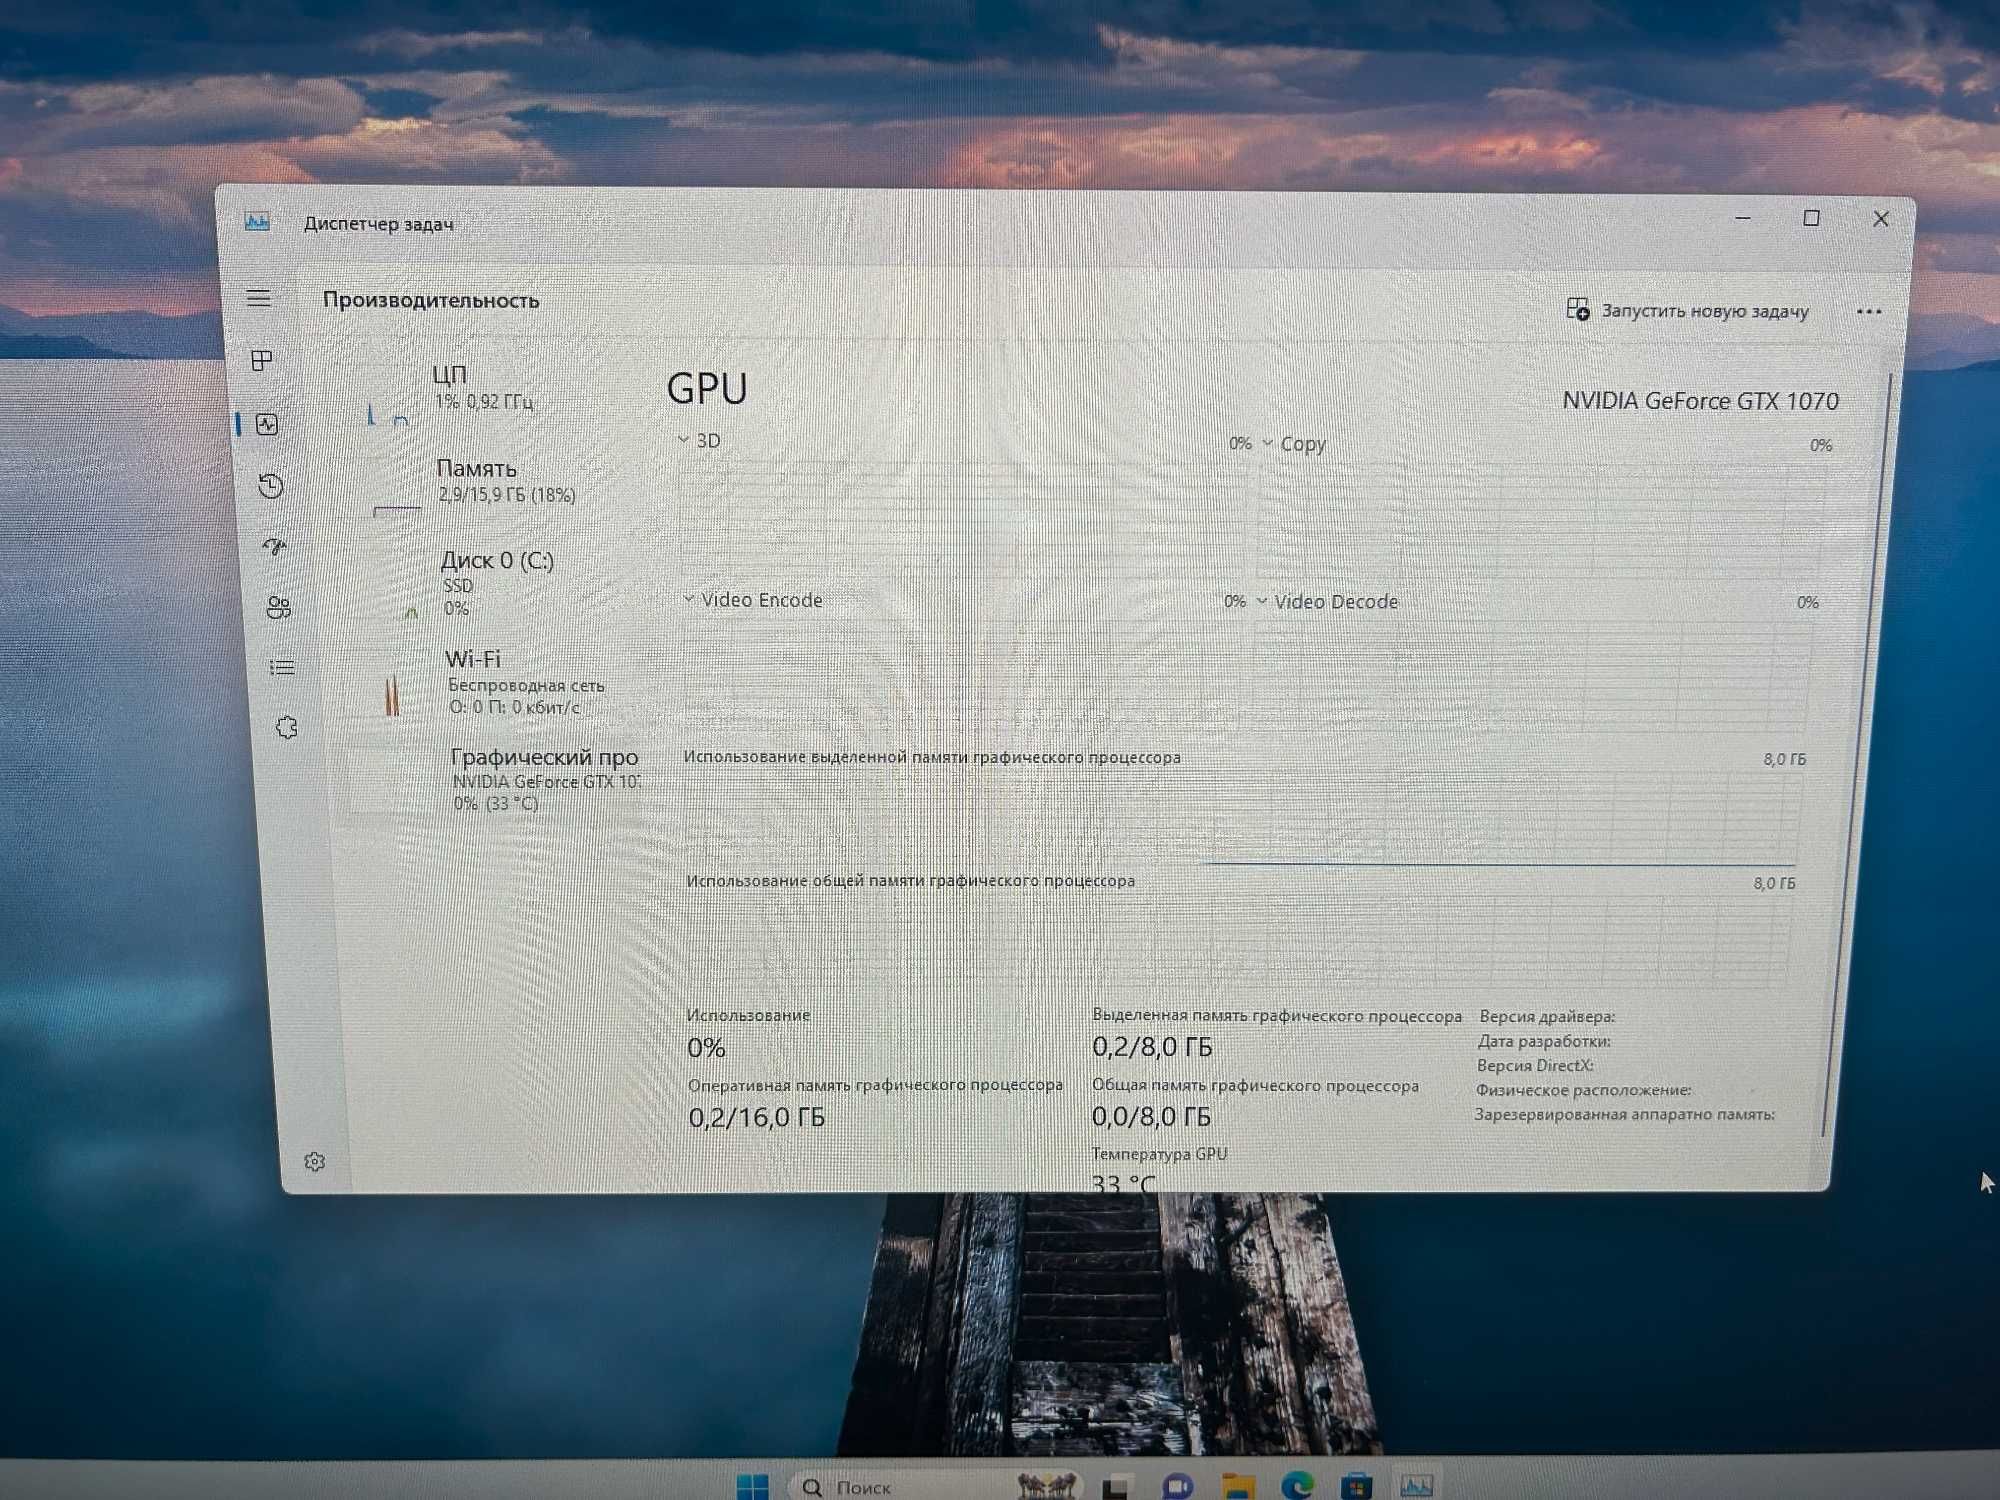Click the 0,0/8,0 ГБ shared memory value
Viewport: 2000px width, 1500px height.
pos(1151,1116)
